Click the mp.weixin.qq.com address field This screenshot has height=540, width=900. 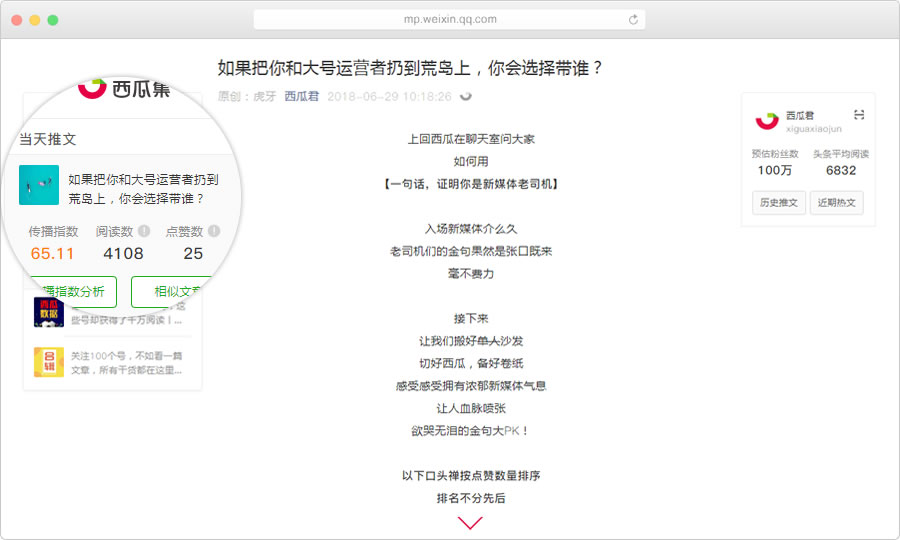click(x=449, y=20)
